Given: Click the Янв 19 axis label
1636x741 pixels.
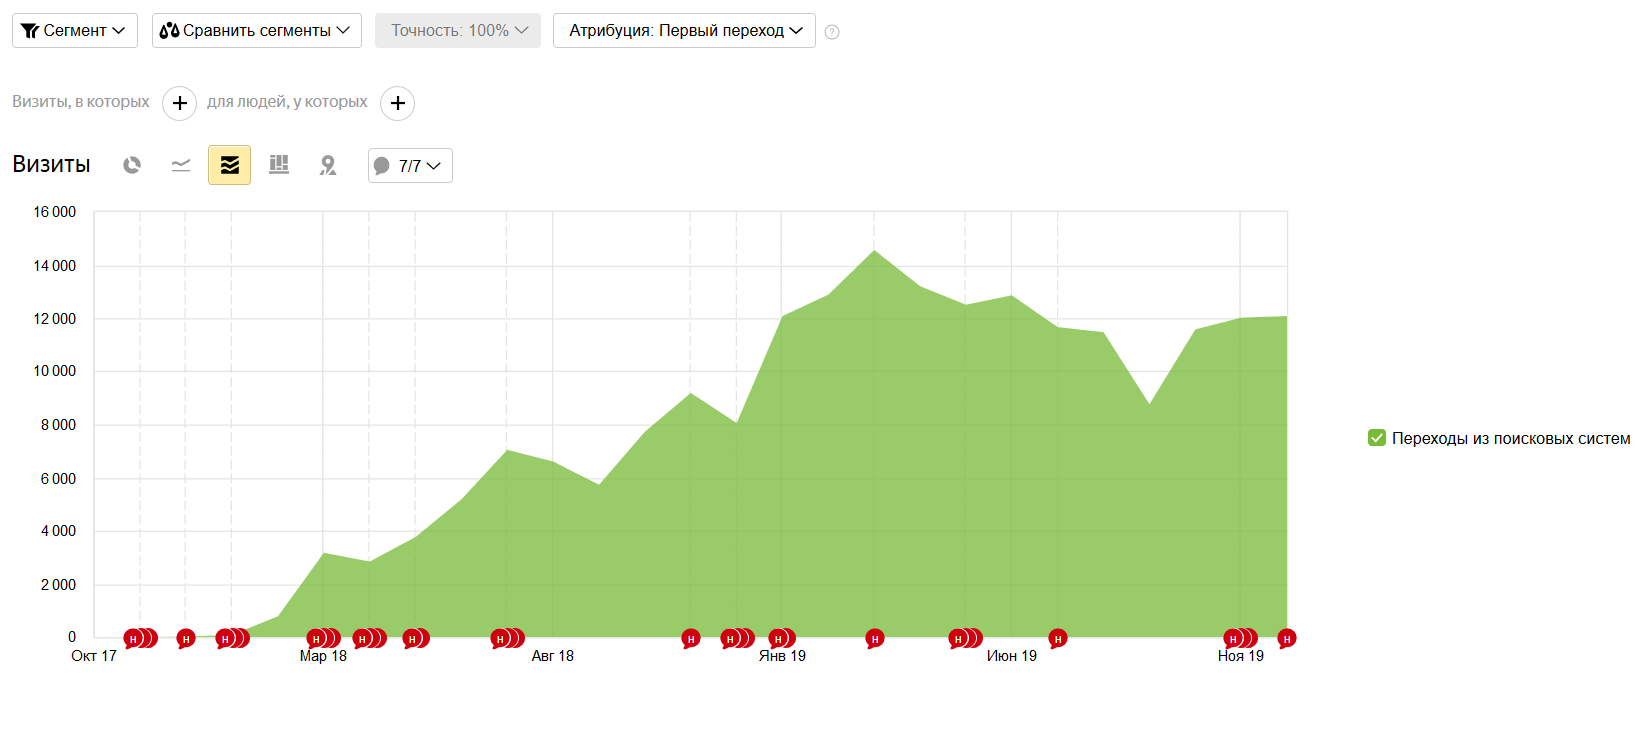Looking at the screenshot, I should point(782,656).
